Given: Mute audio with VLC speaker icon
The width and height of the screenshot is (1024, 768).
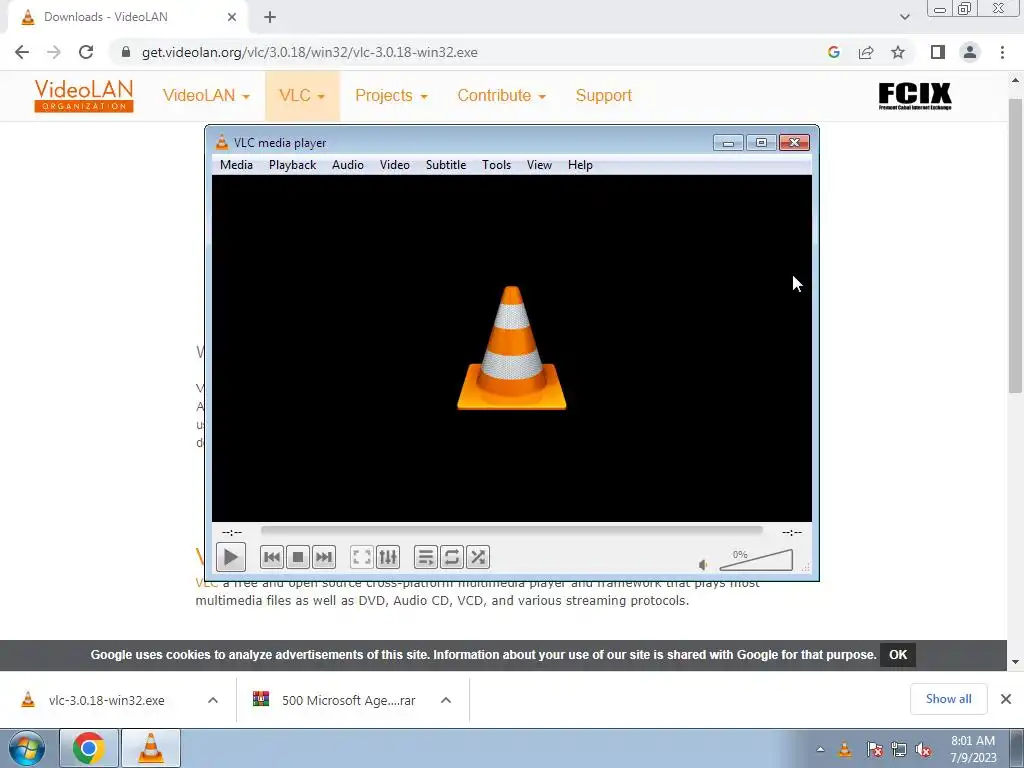Looking at the screenshot, I should click(703, 565).
